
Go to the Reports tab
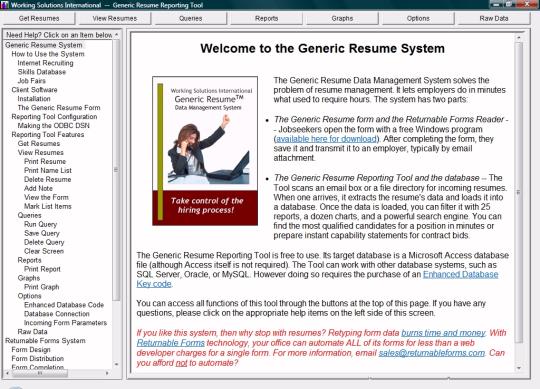[x=266, y=18]
